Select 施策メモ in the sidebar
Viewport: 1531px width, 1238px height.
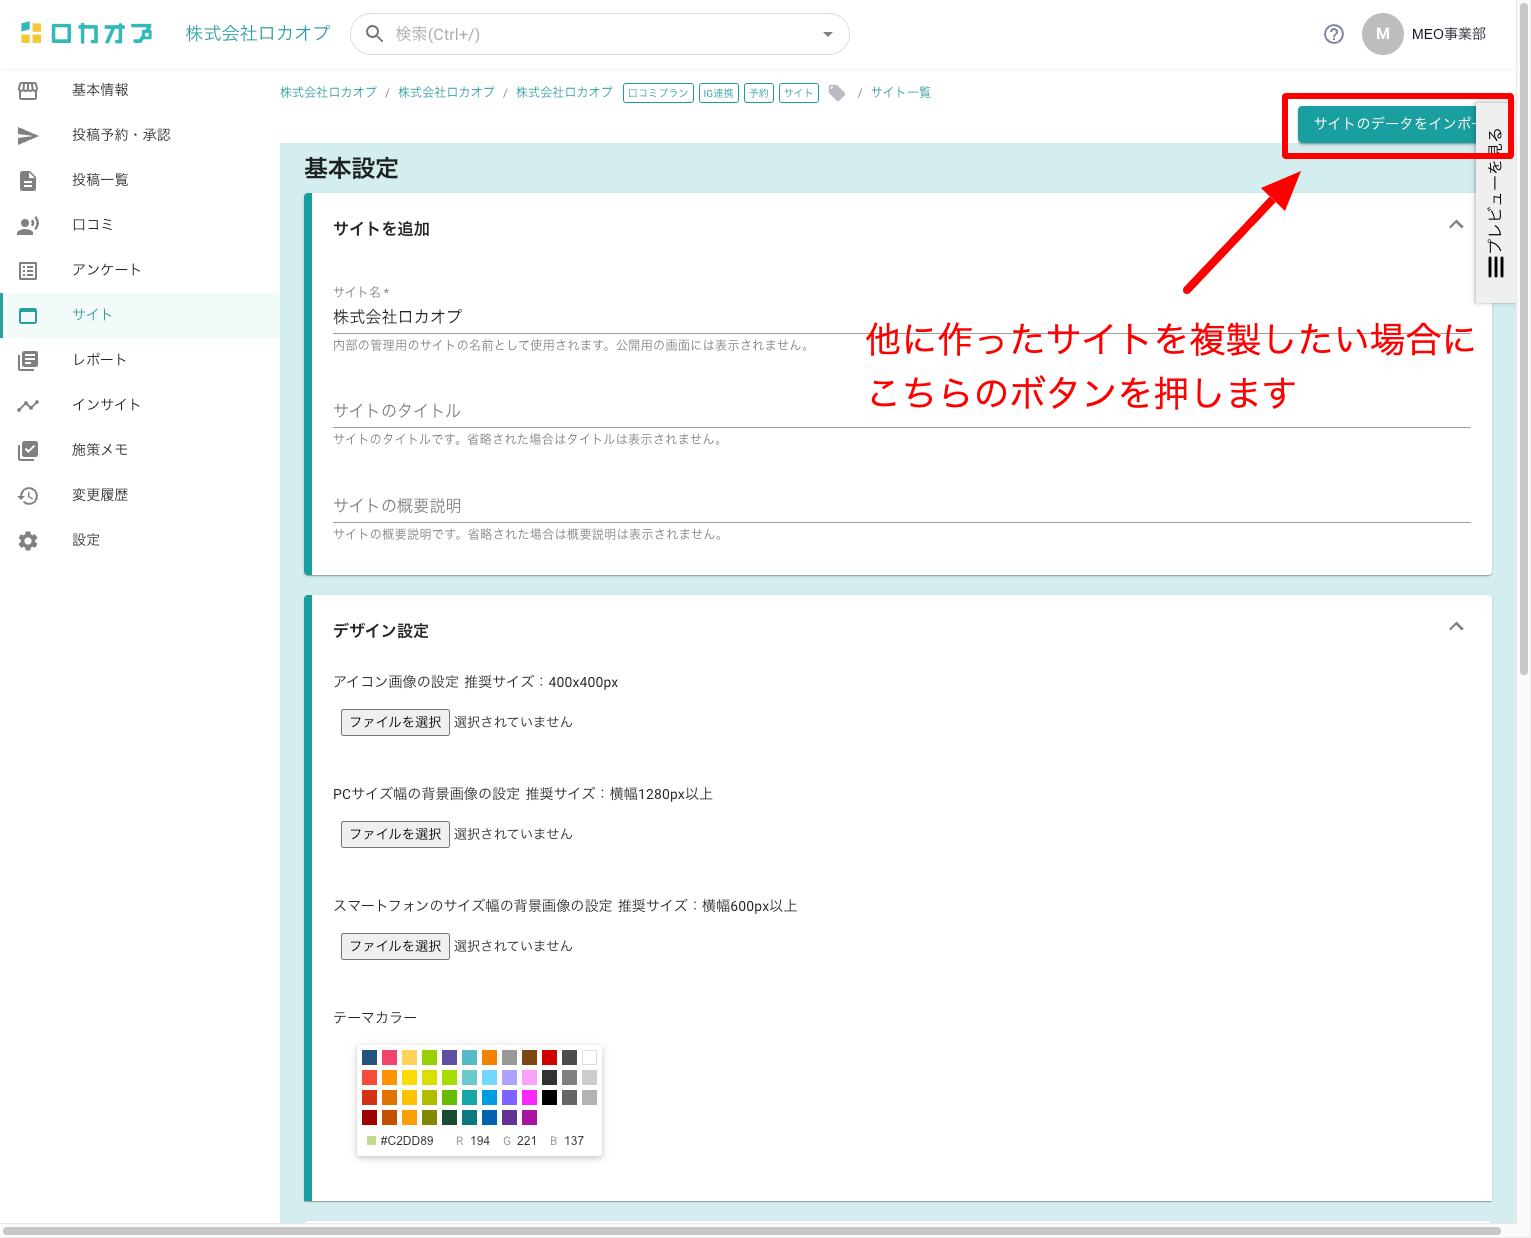point(99,450)
